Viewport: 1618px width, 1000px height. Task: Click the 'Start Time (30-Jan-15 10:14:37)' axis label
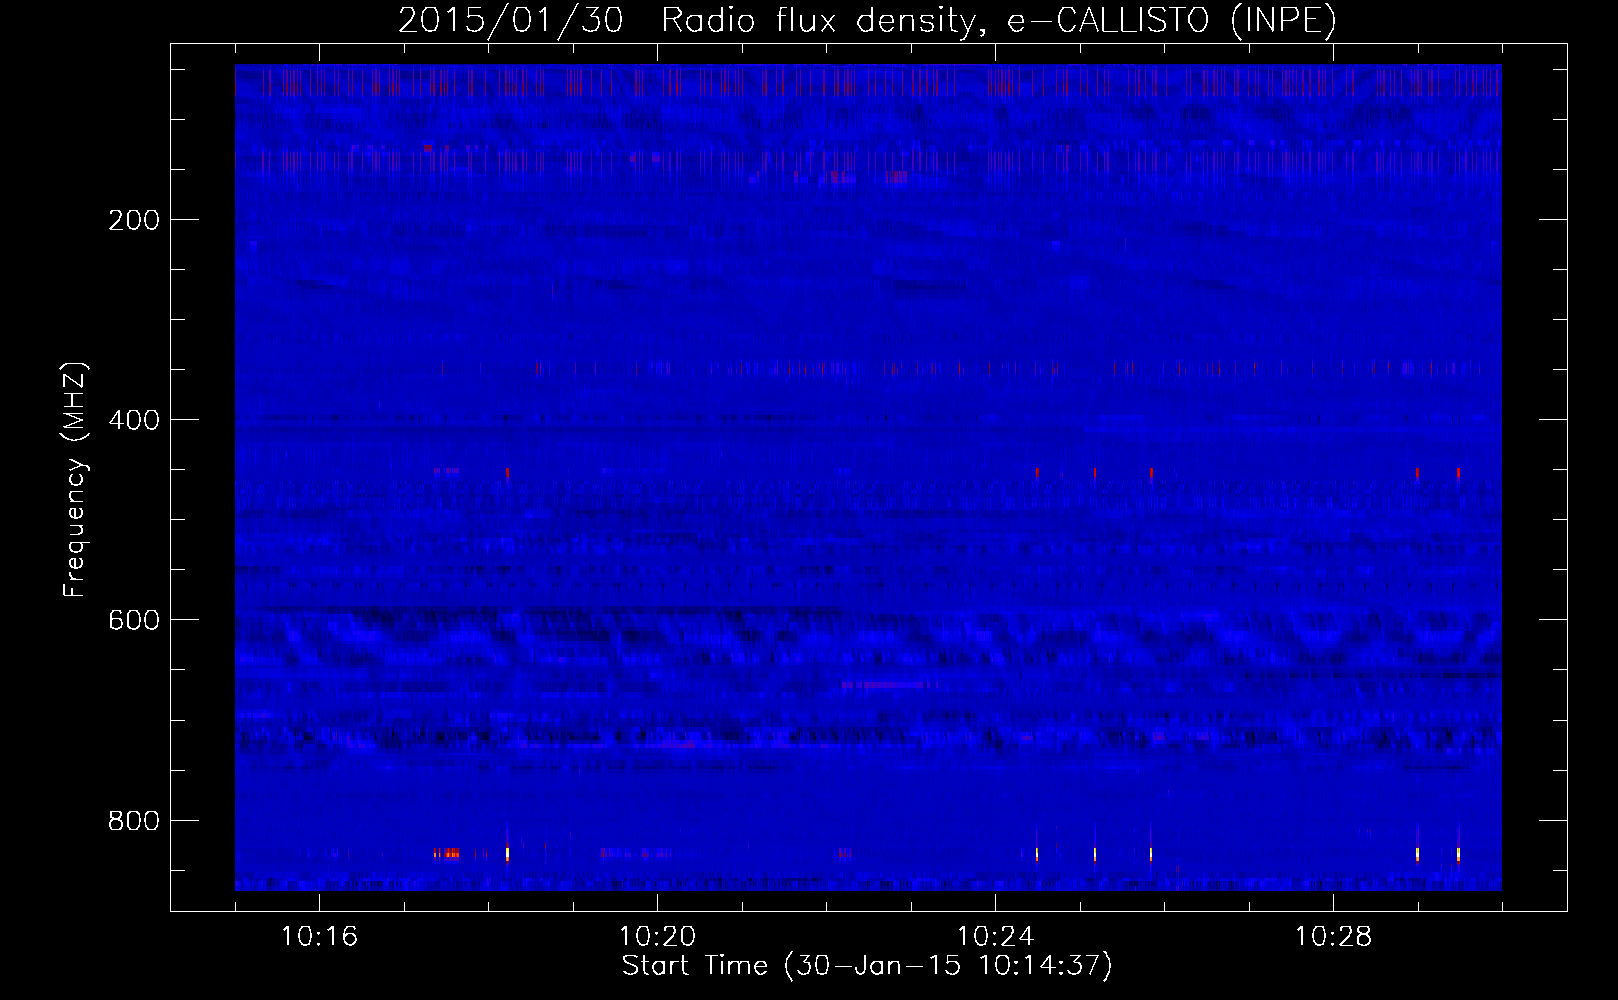tap(867, 966)
